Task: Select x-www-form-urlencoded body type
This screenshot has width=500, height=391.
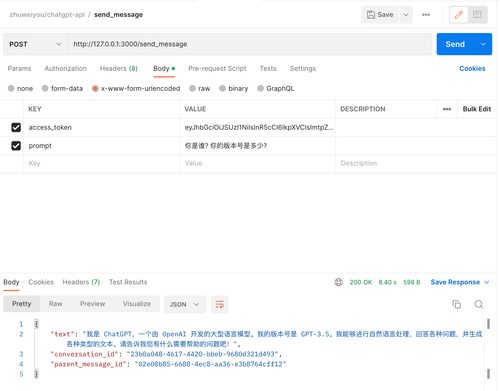Action: point(136,88)
